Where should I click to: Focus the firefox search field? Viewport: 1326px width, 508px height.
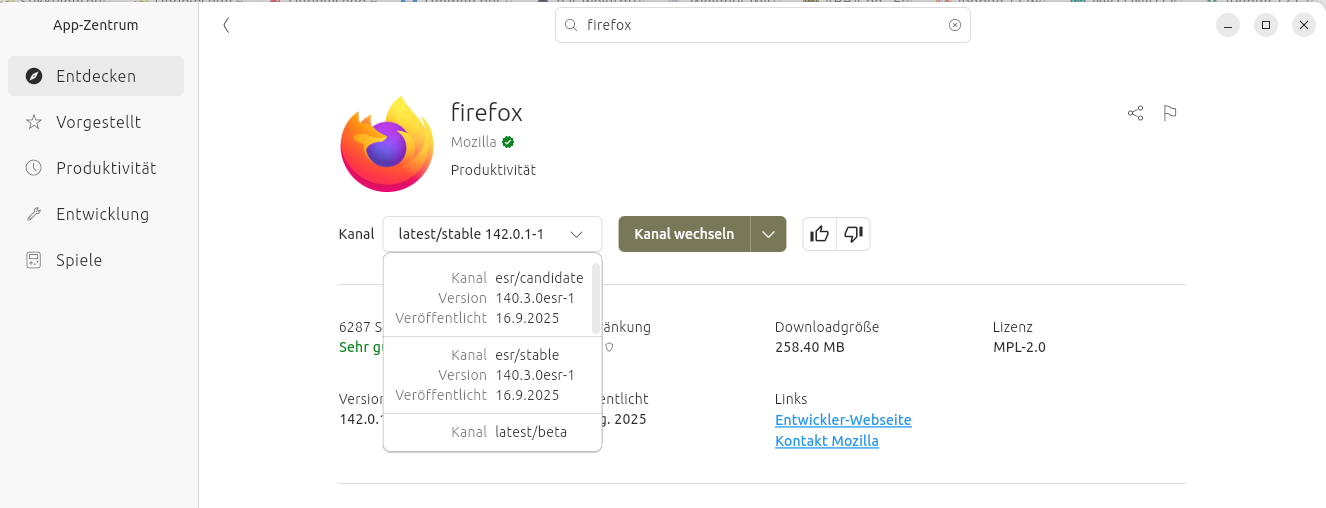(x=760, y=25)
